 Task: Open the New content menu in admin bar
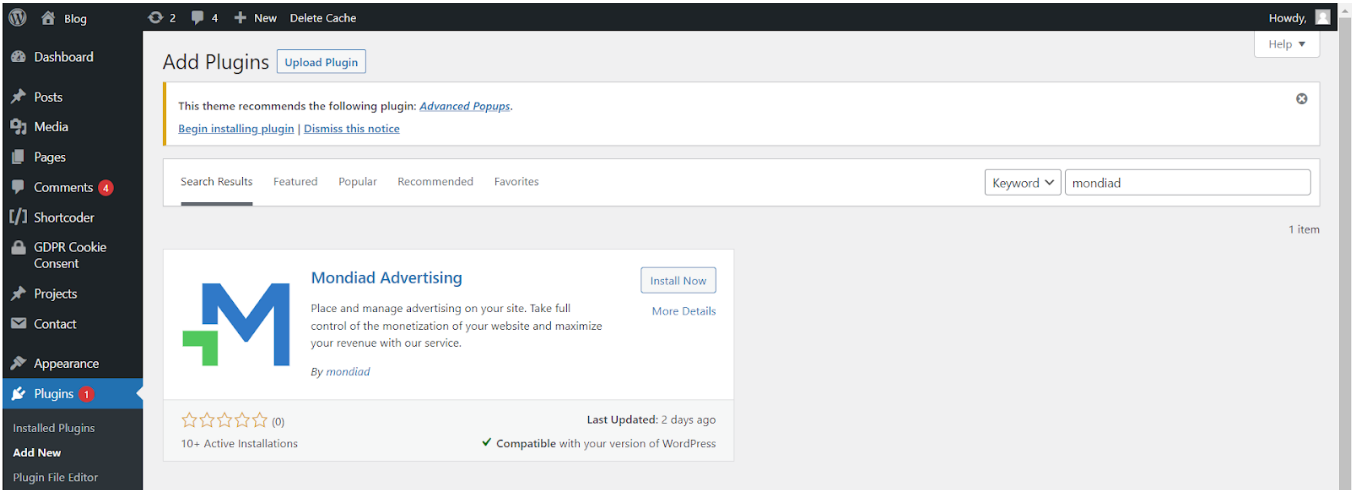click(x=255, y=18)
